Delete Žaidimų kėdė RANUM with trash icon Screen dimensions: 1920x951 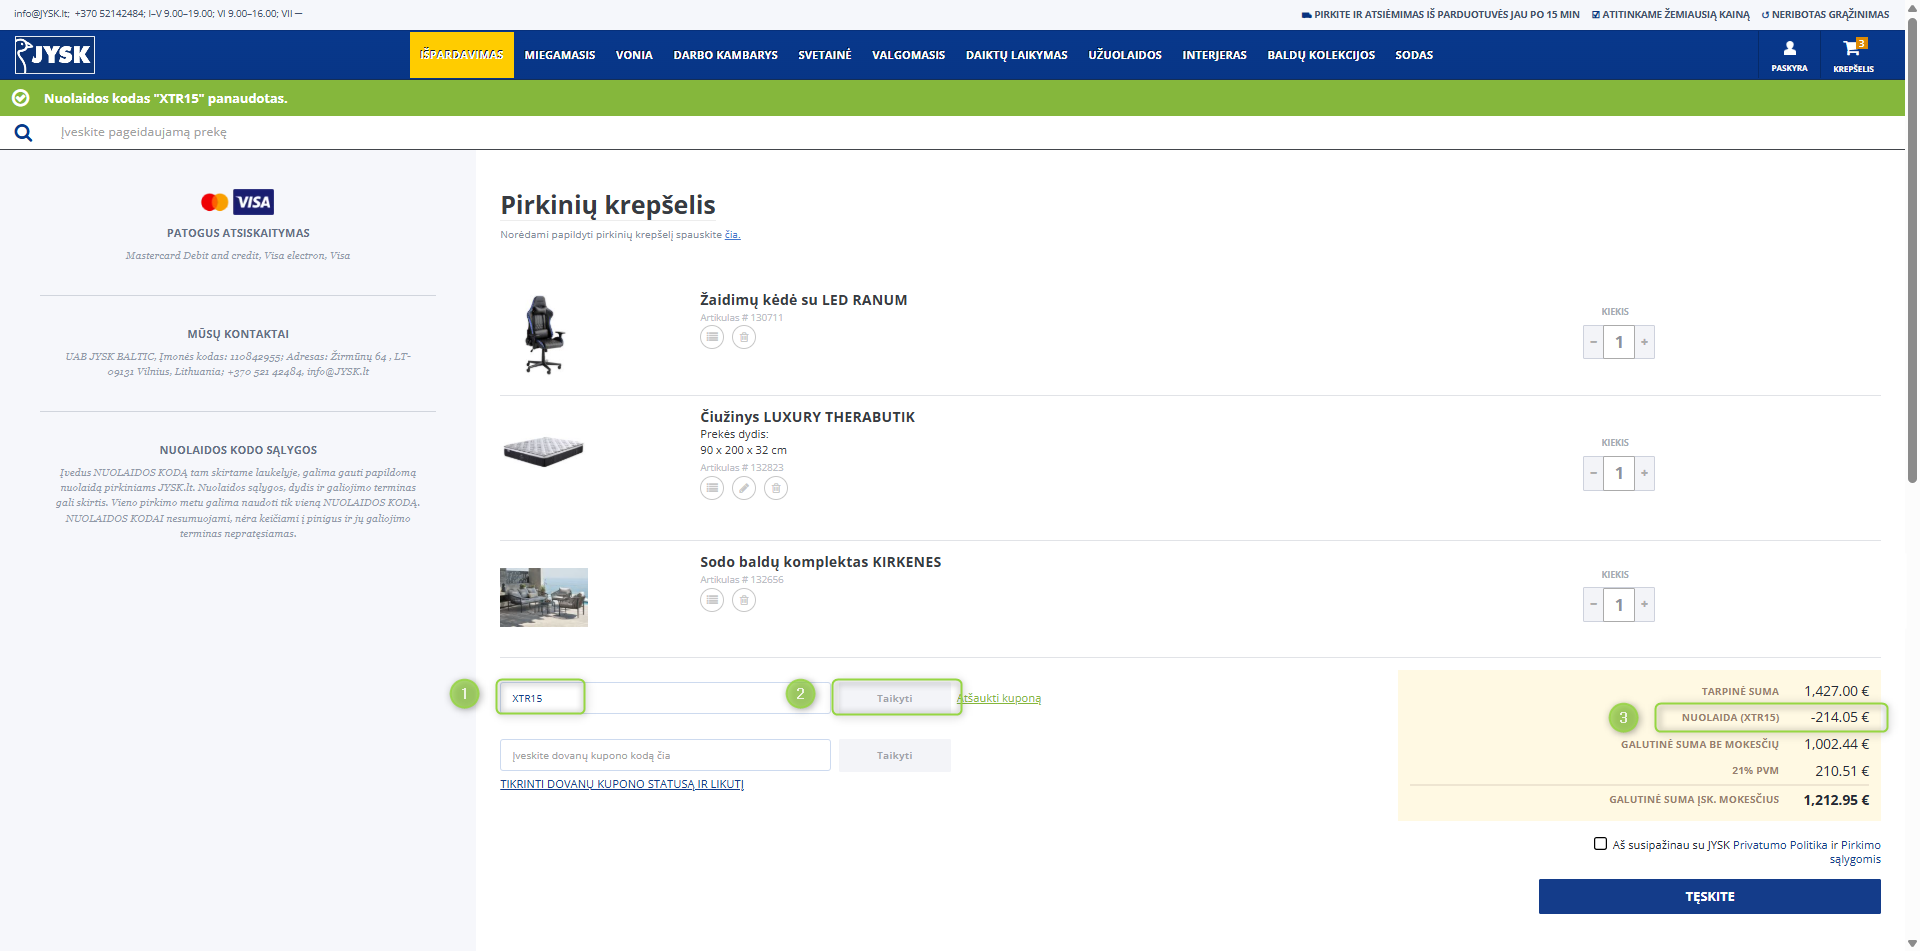(744, 337)
